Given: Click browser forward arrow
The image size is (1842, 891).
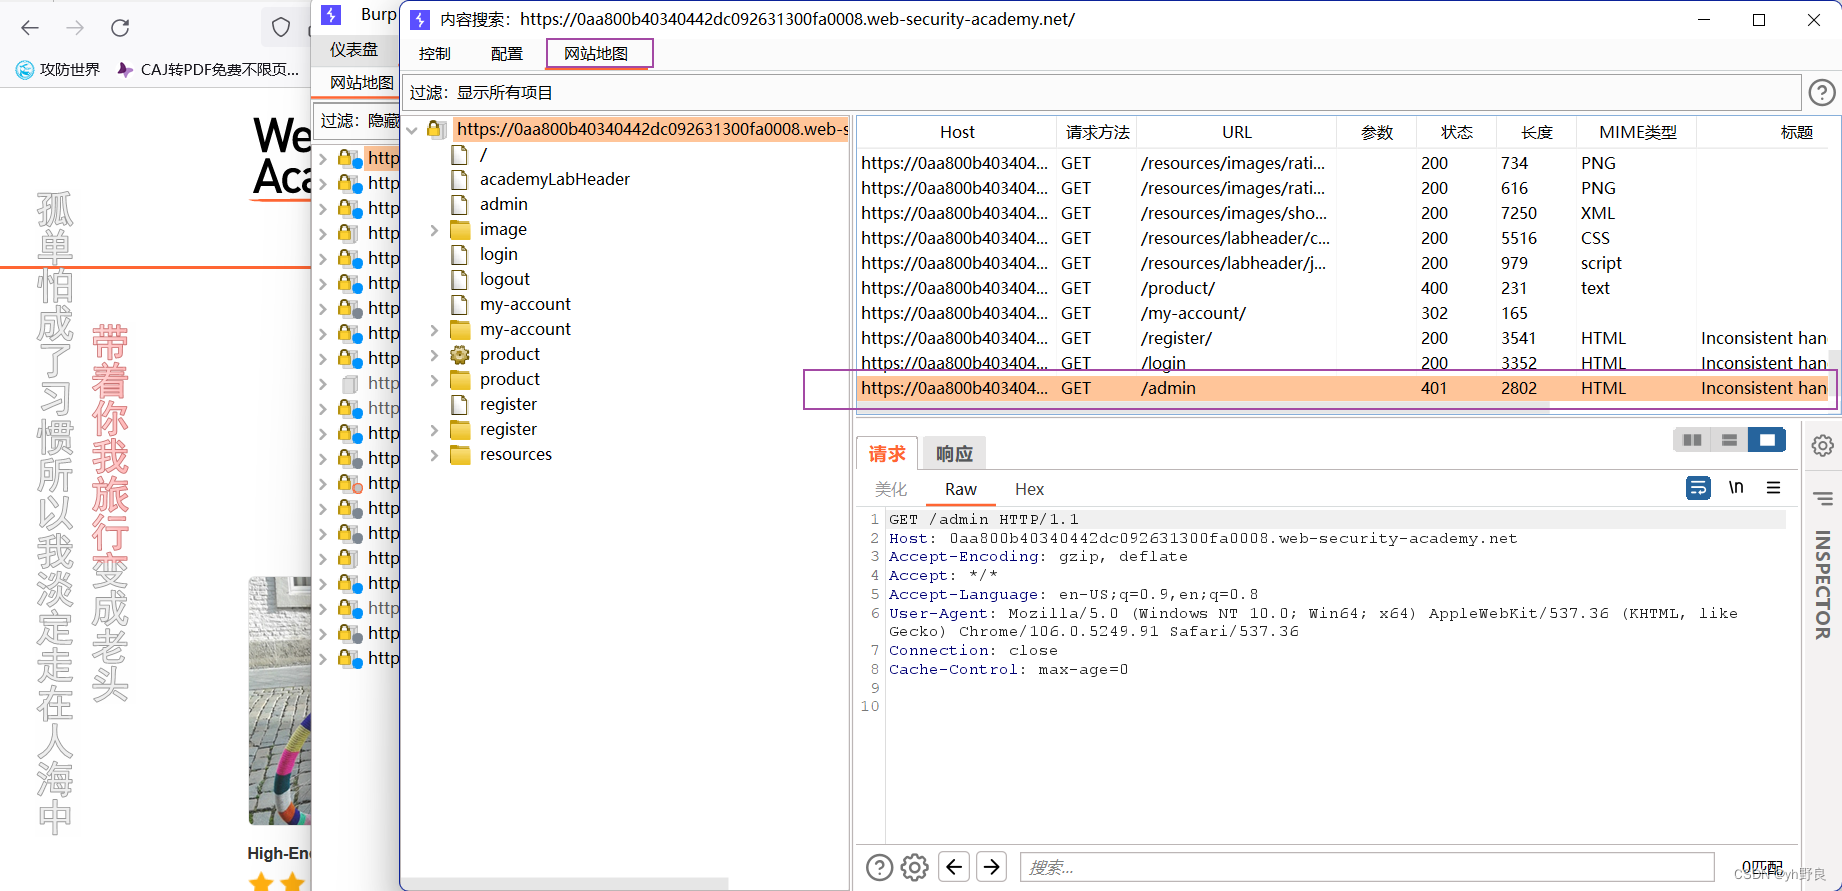Looking at the screenshot, I should click(75, 28).
